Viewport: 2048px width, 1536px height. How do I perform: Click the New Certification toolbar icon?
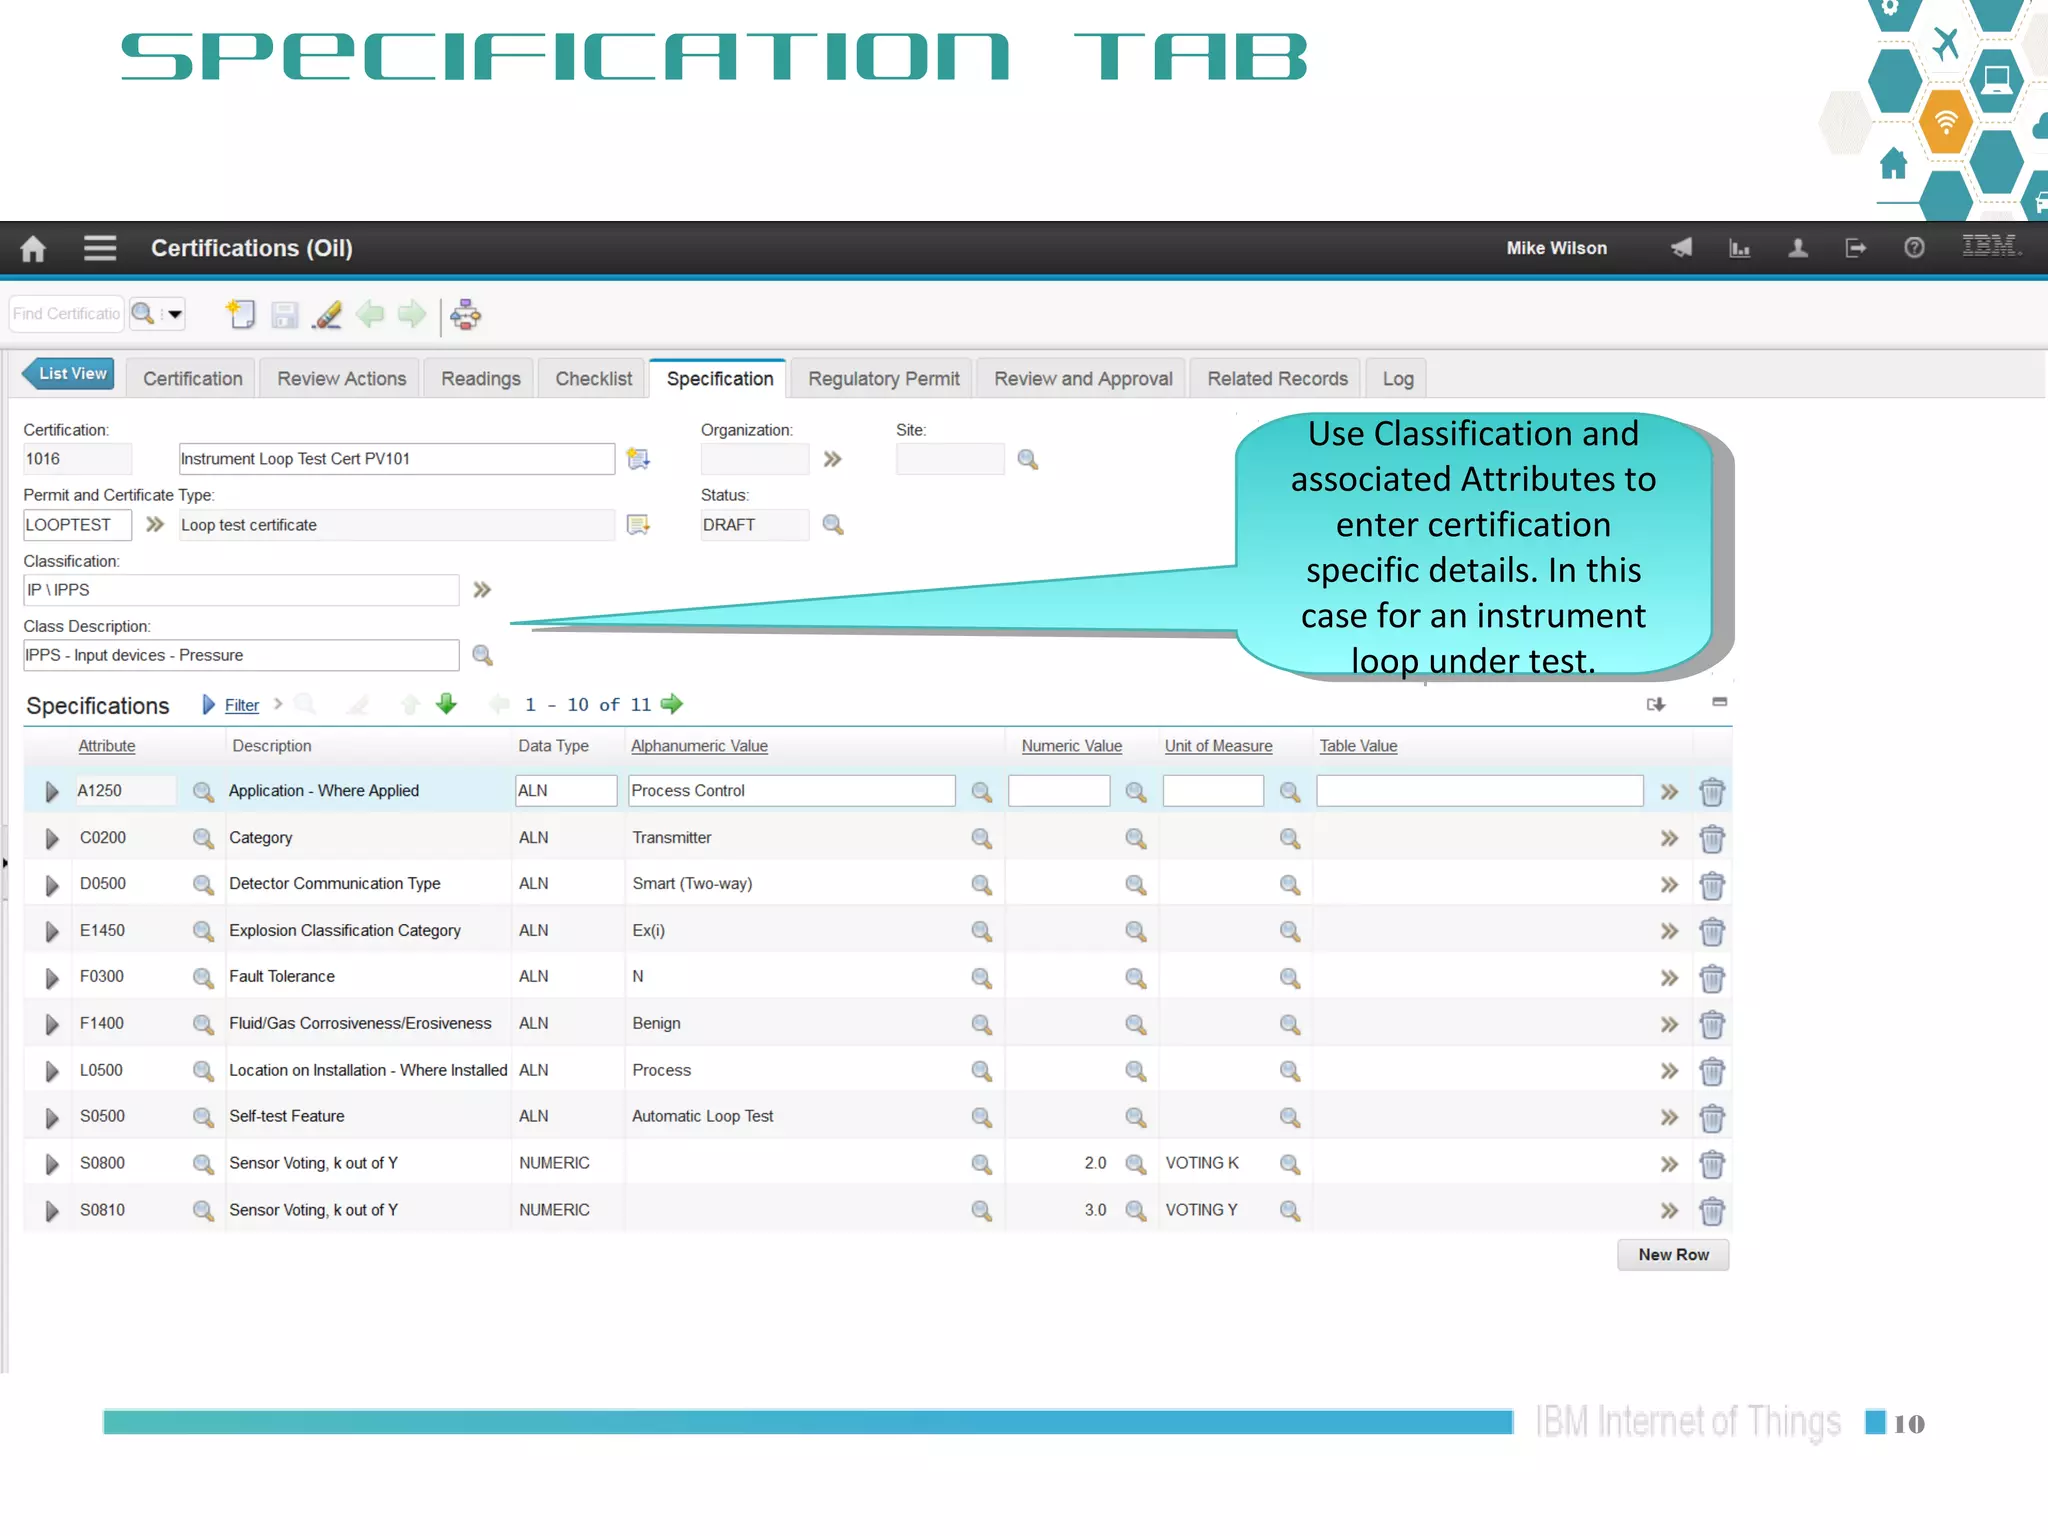241,315
